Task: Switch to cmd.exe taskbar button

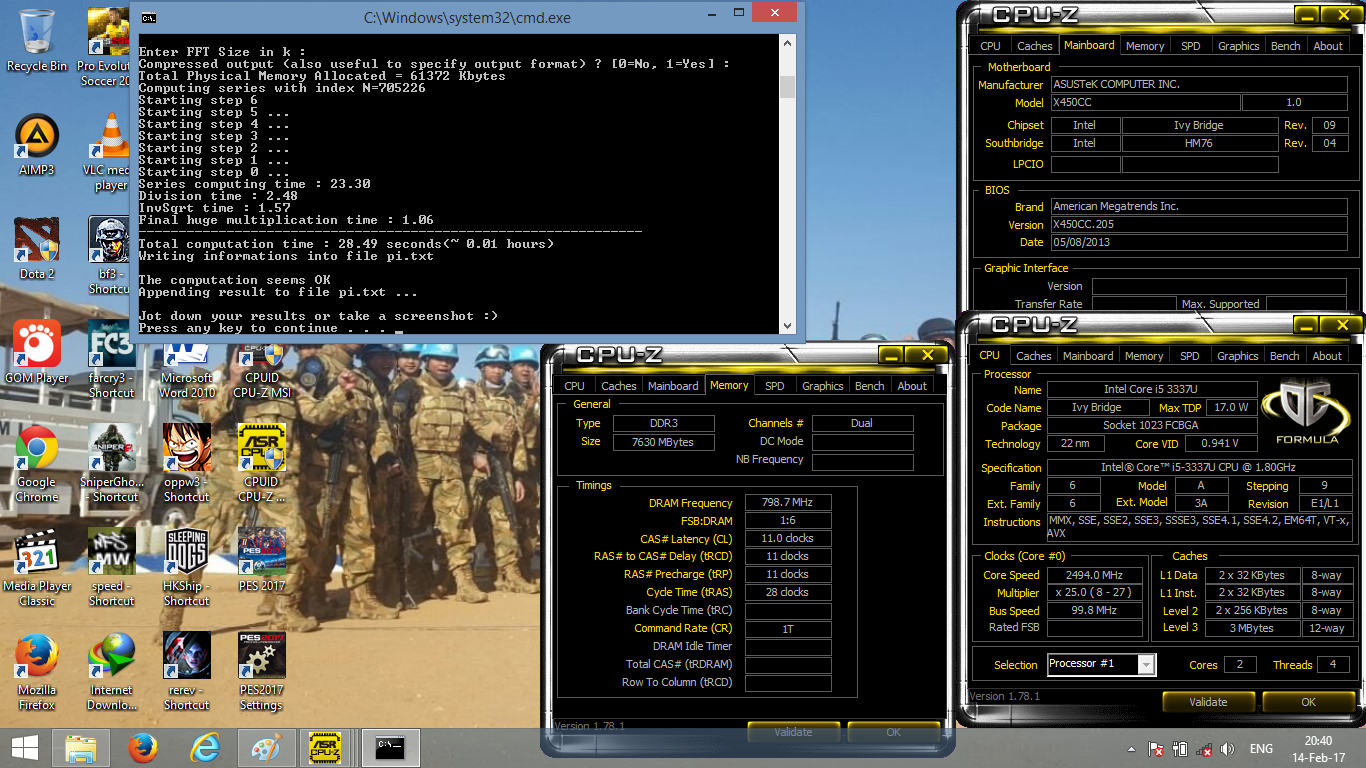Action: (x=390, y=747)
